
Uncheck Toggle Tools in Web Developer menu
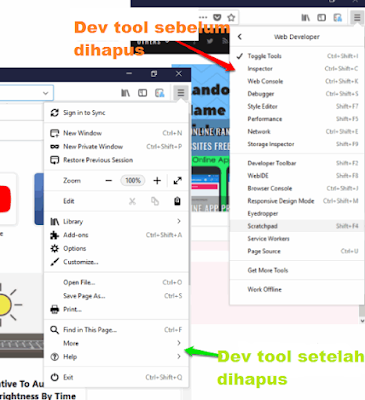coord(297,56)
